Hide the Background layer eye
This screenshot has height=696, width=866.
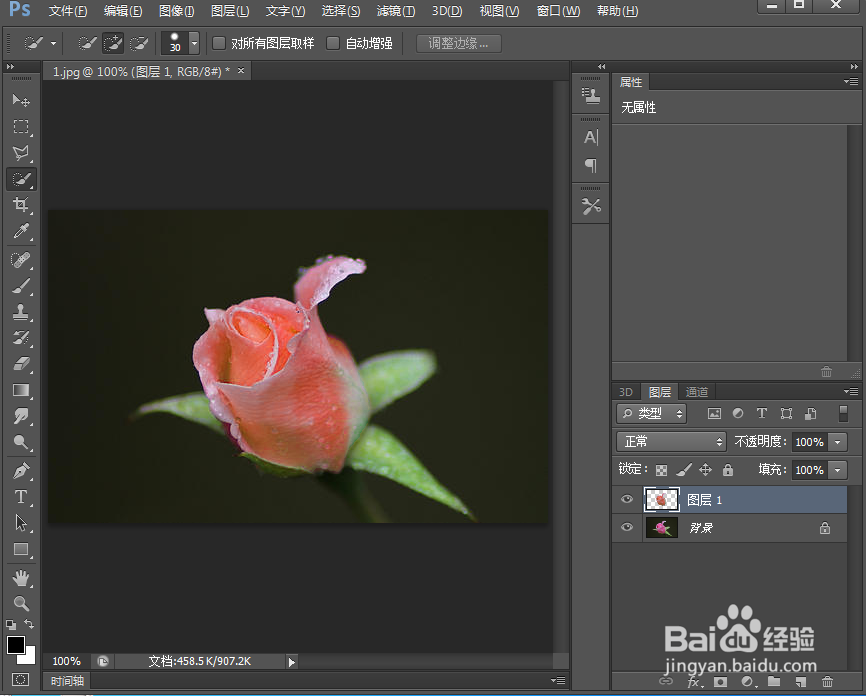(627, 527)
